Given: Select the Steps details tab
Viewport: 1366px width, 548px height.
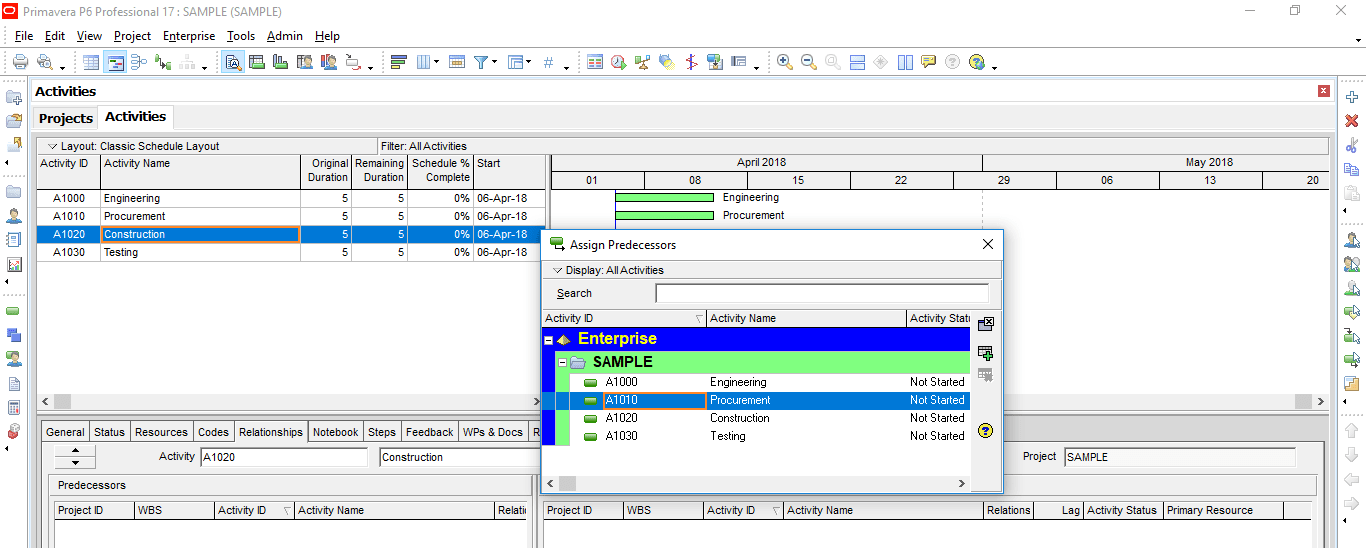Looking at the screenshot, I should coord(382,432).
